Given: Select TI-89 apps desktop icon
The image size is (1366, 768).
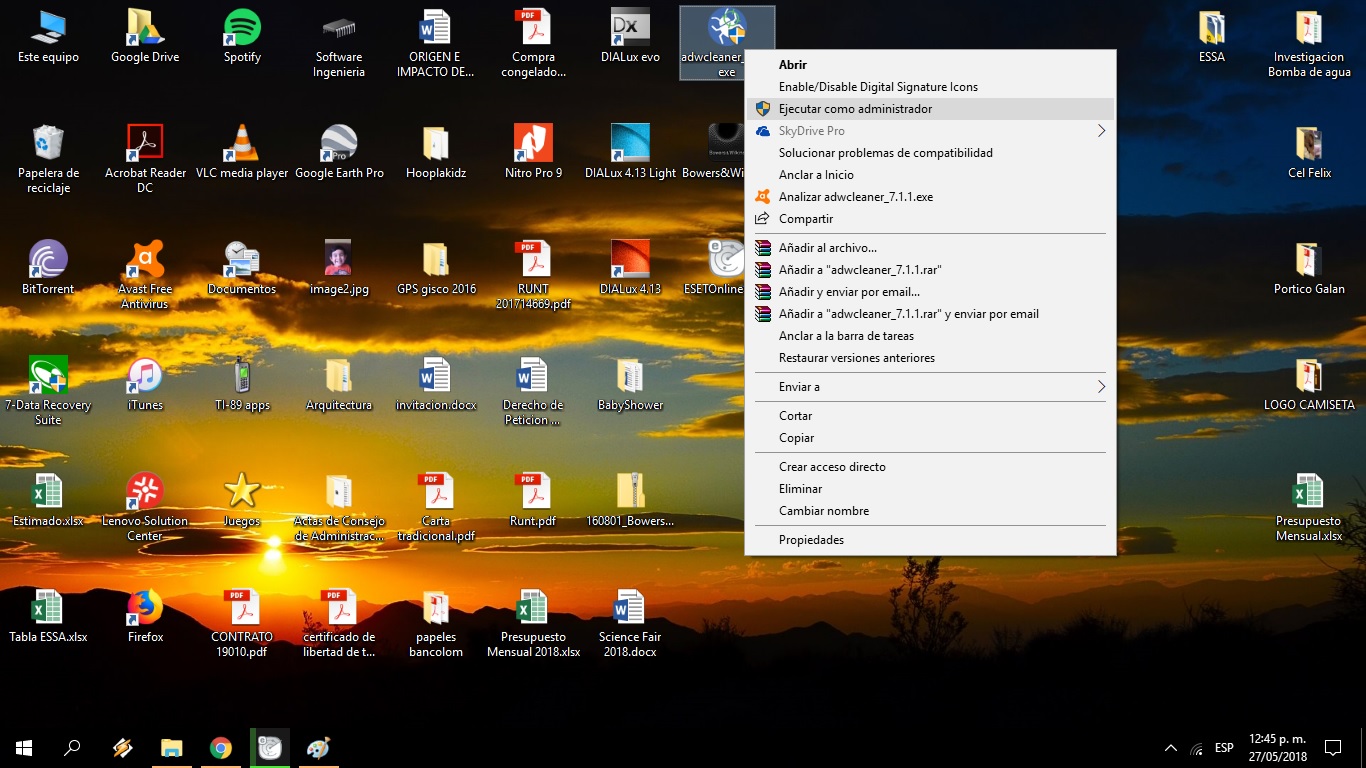Looking at the screenshot, I should click(x=242, y=384).
